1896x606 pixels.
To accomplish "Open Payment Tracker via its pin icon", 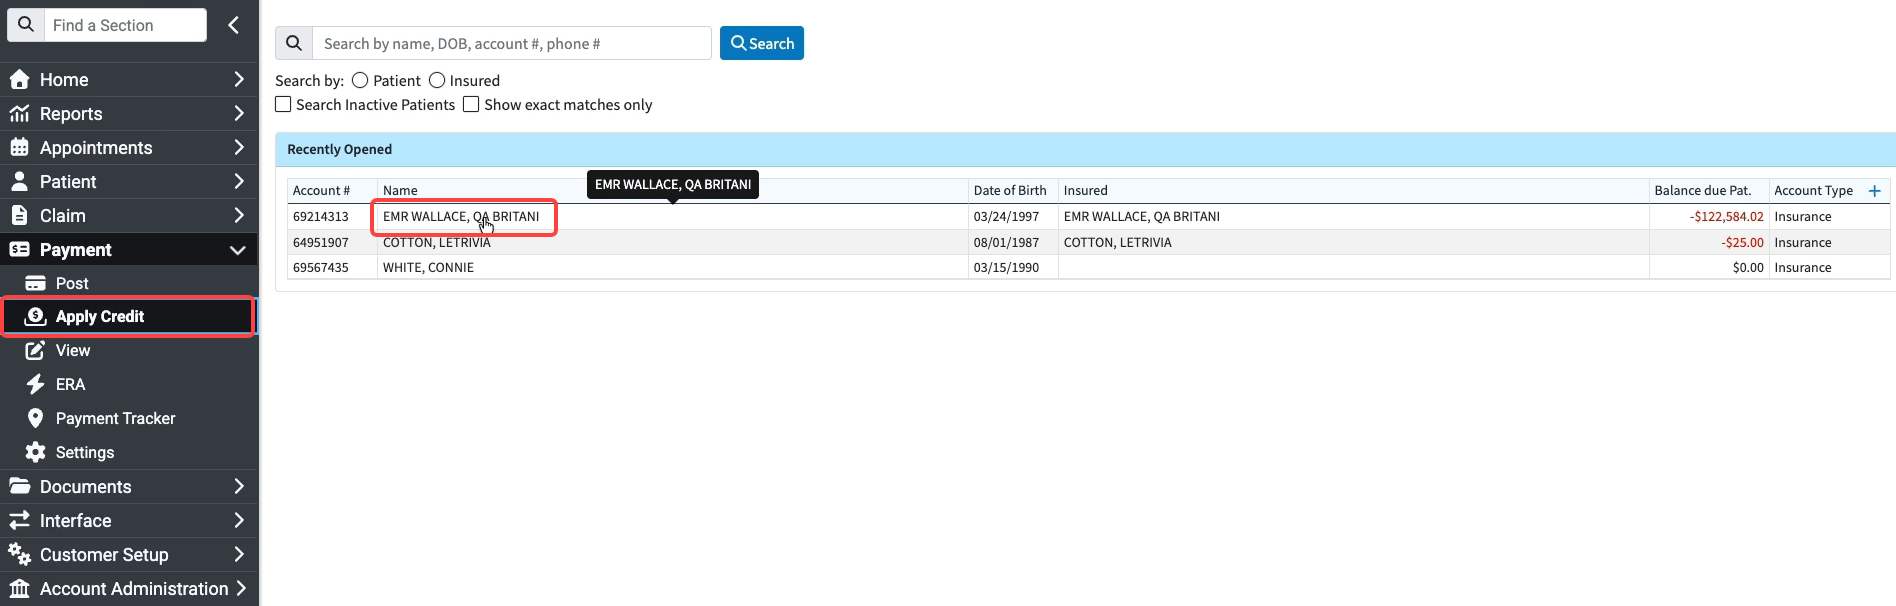I will pyautogui.click(x=35, y=418).
